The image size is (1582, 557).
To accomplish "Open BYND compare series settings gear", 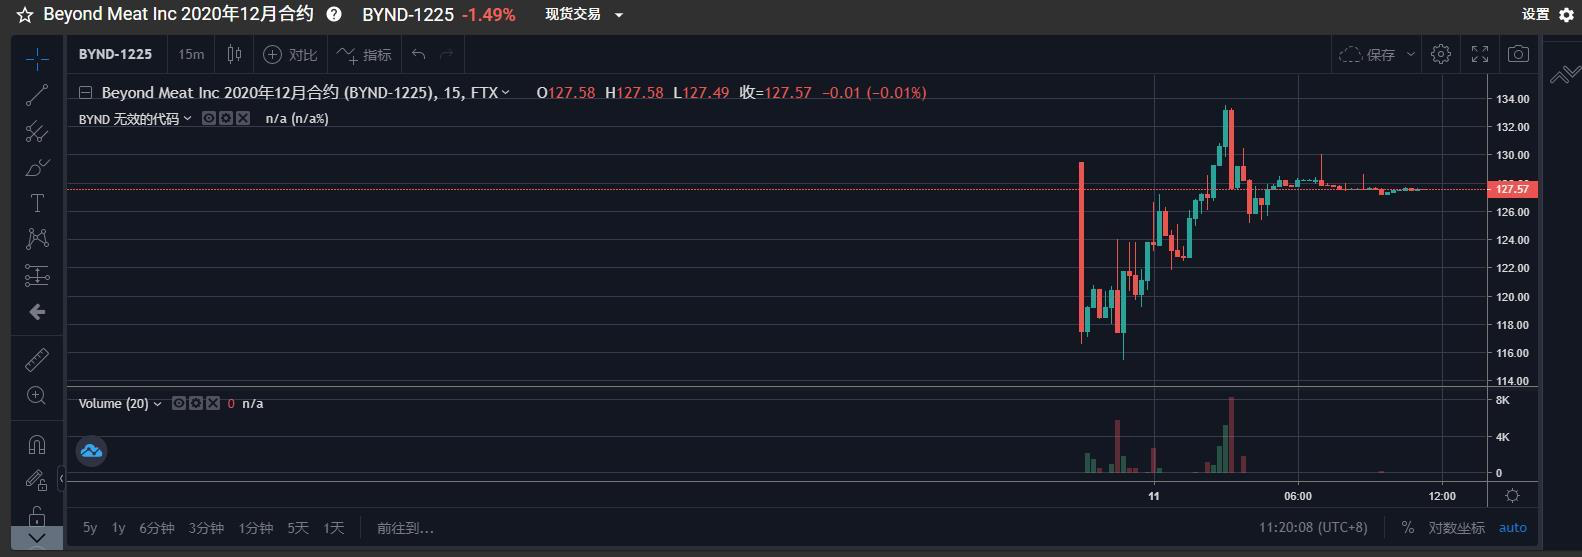I will tap(226, 118).
